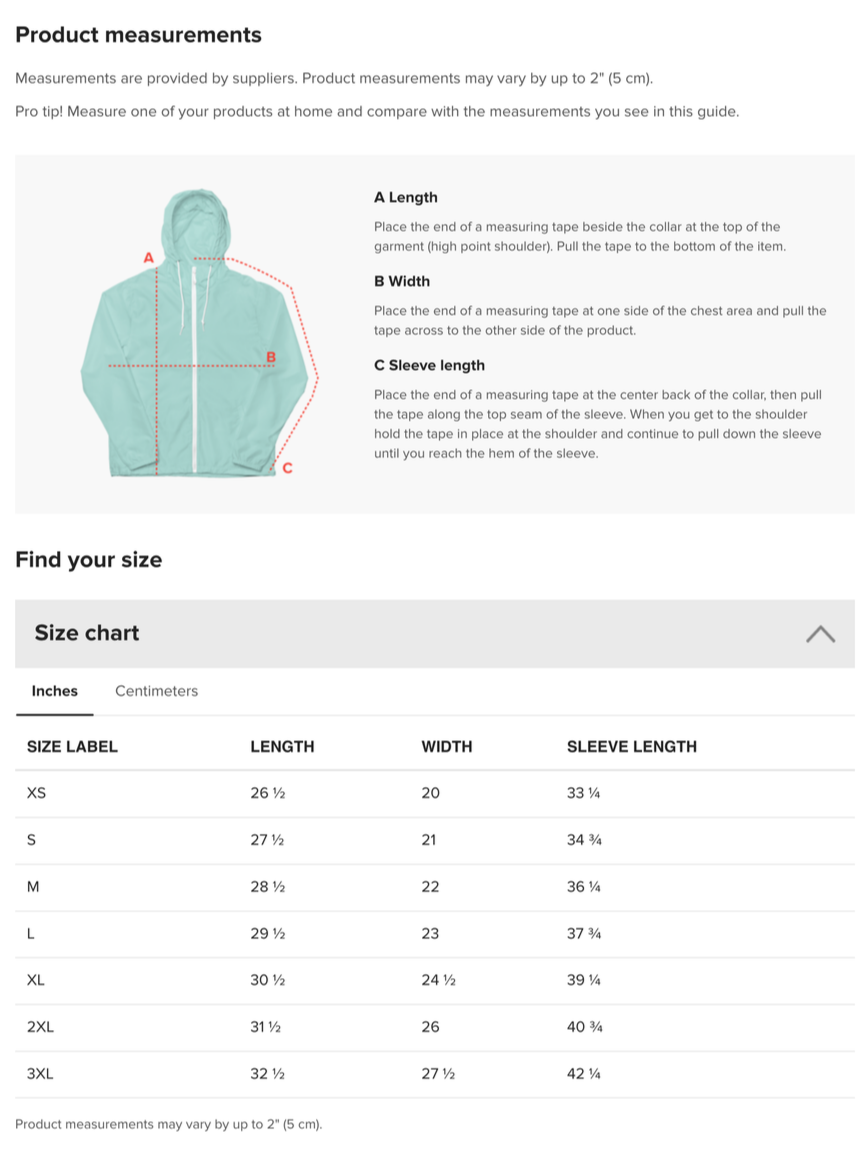Click the red B width marker
Viewport: 868px width, 1157px height.
coord(271,357)
